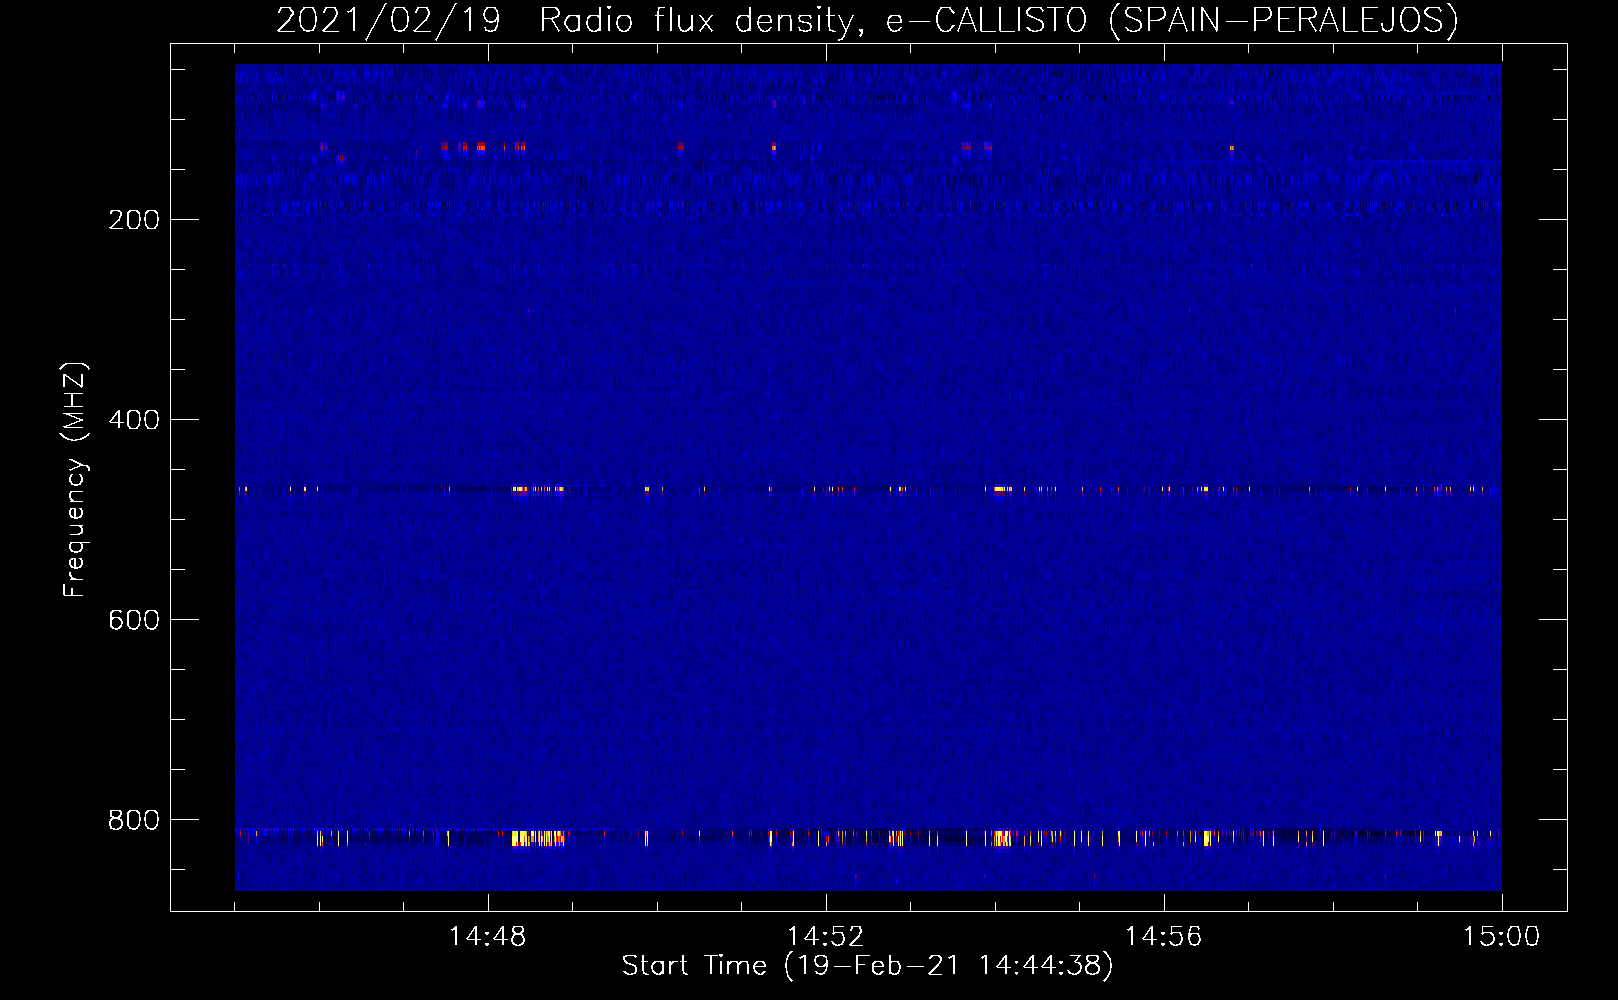1618x1000 pixels.
Task: Click the spectrogram plot area
Action: (868, 477)
